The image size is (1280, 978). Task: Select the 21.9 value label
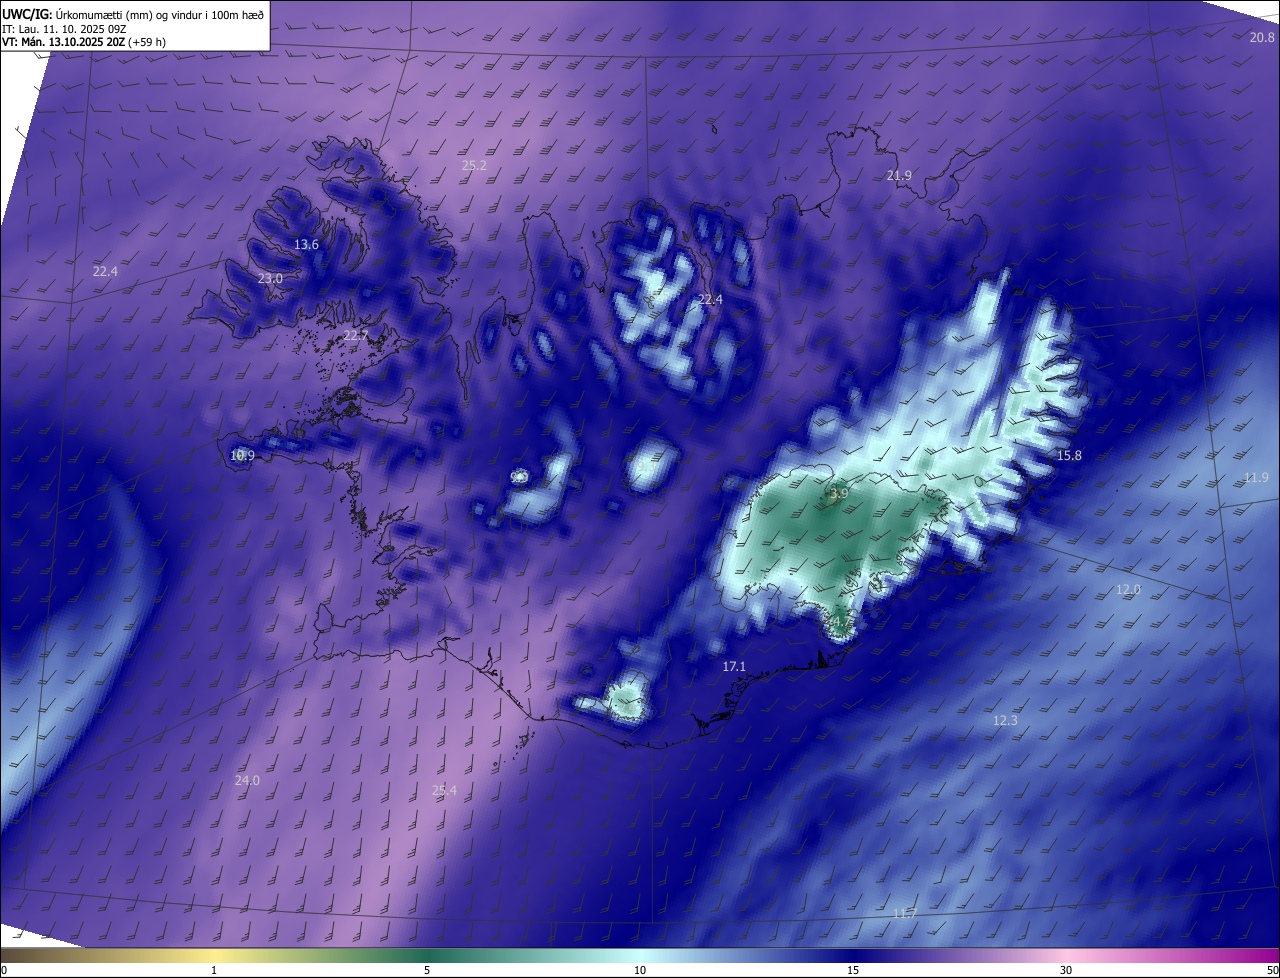pos(899,176)
